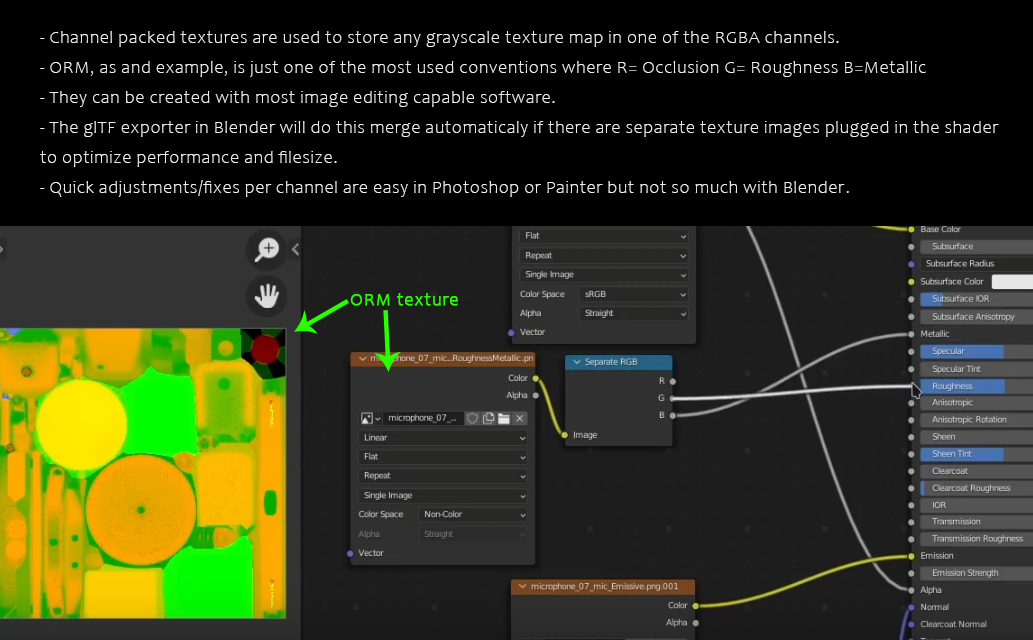This screenshot has width=1033, height=640.
Task: Click the Normal input socket on the shader
Action: (911, 607)
